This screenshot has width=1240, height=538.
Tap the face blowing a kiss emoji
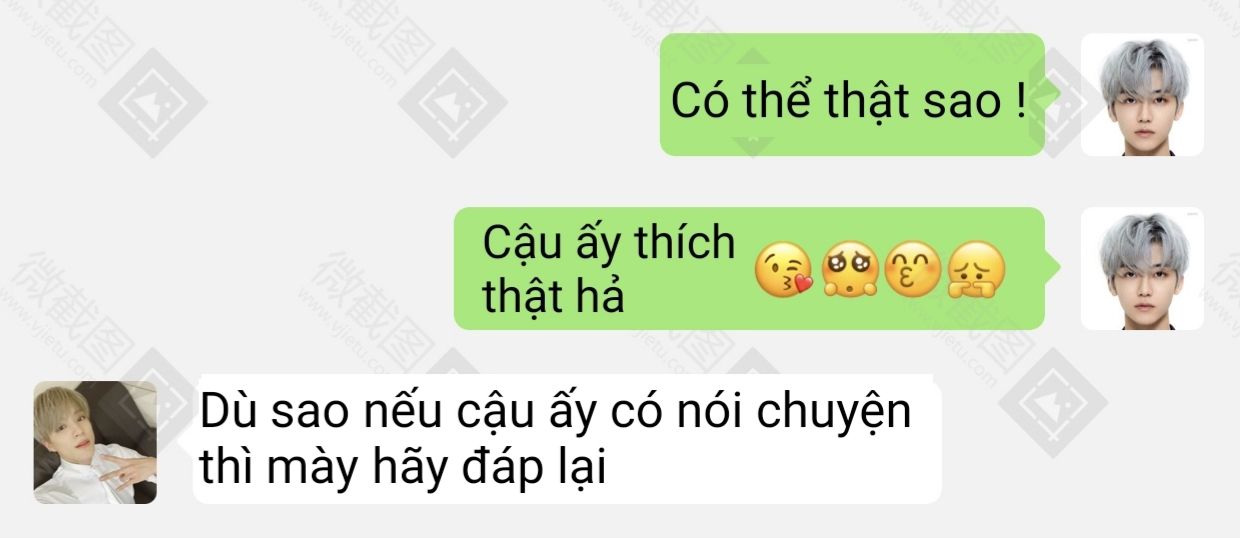(785, 269)
